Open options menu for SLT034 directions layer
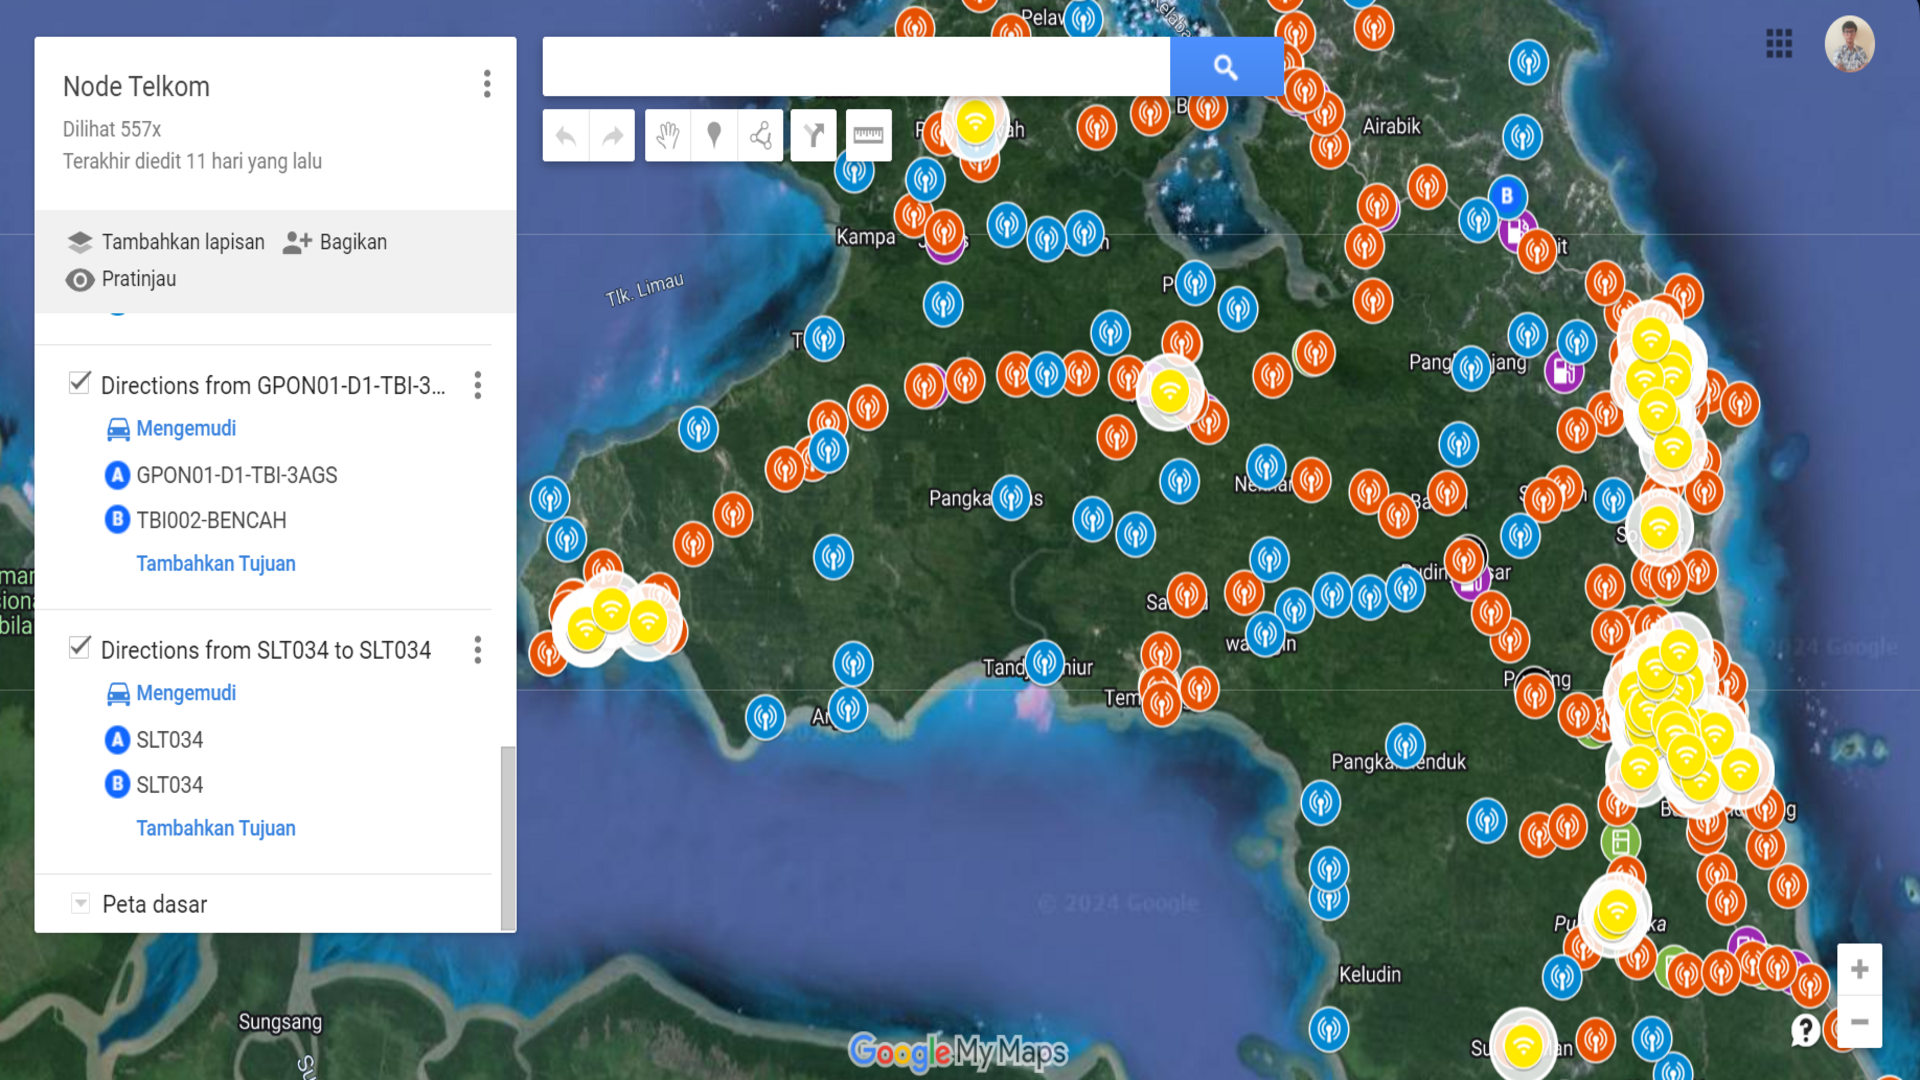 point(478,650)
